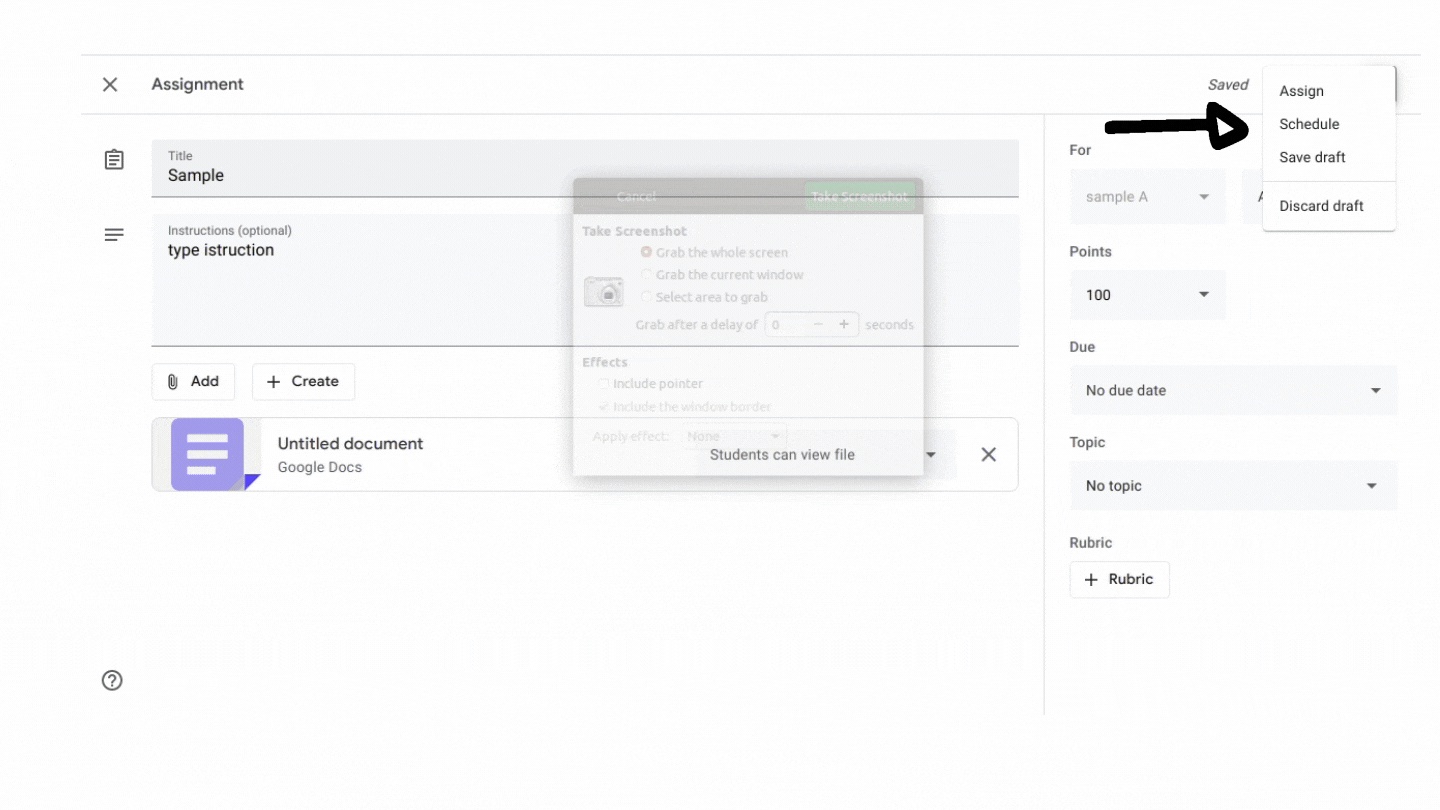The width and height of the screenshot is (1440, 810).
Task: Choose Discard draft from the menu
Action: (1321, 206)
